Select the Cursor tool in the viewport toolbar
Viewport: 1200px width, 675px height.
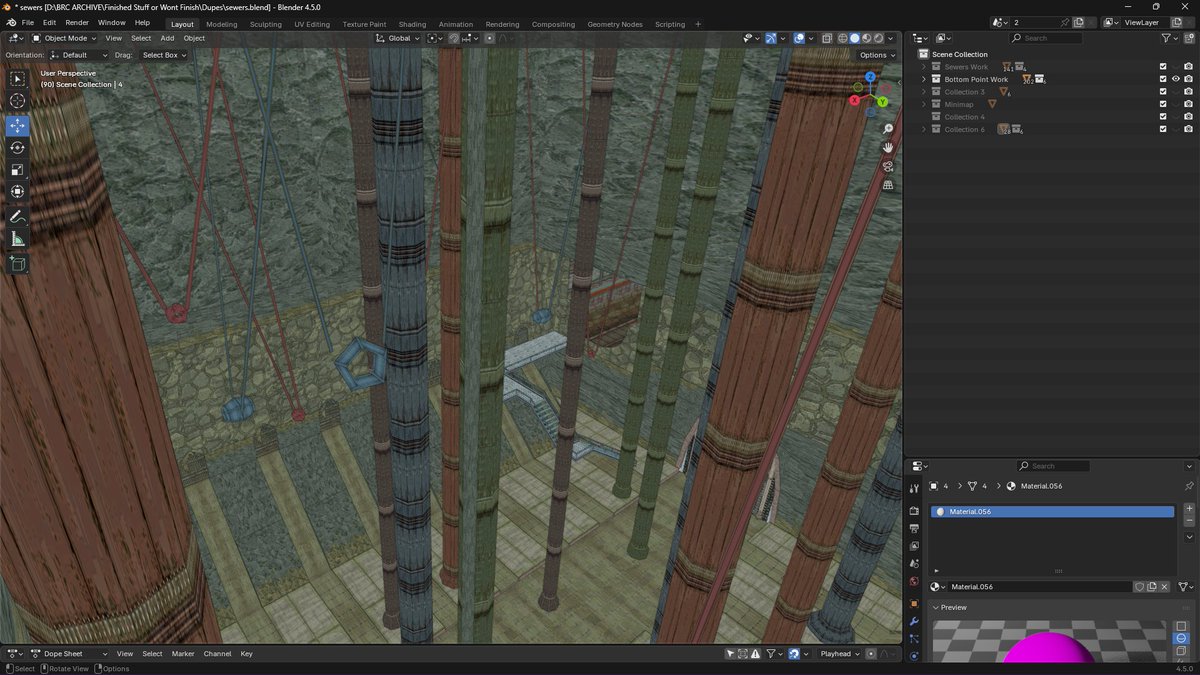(17, 101)
